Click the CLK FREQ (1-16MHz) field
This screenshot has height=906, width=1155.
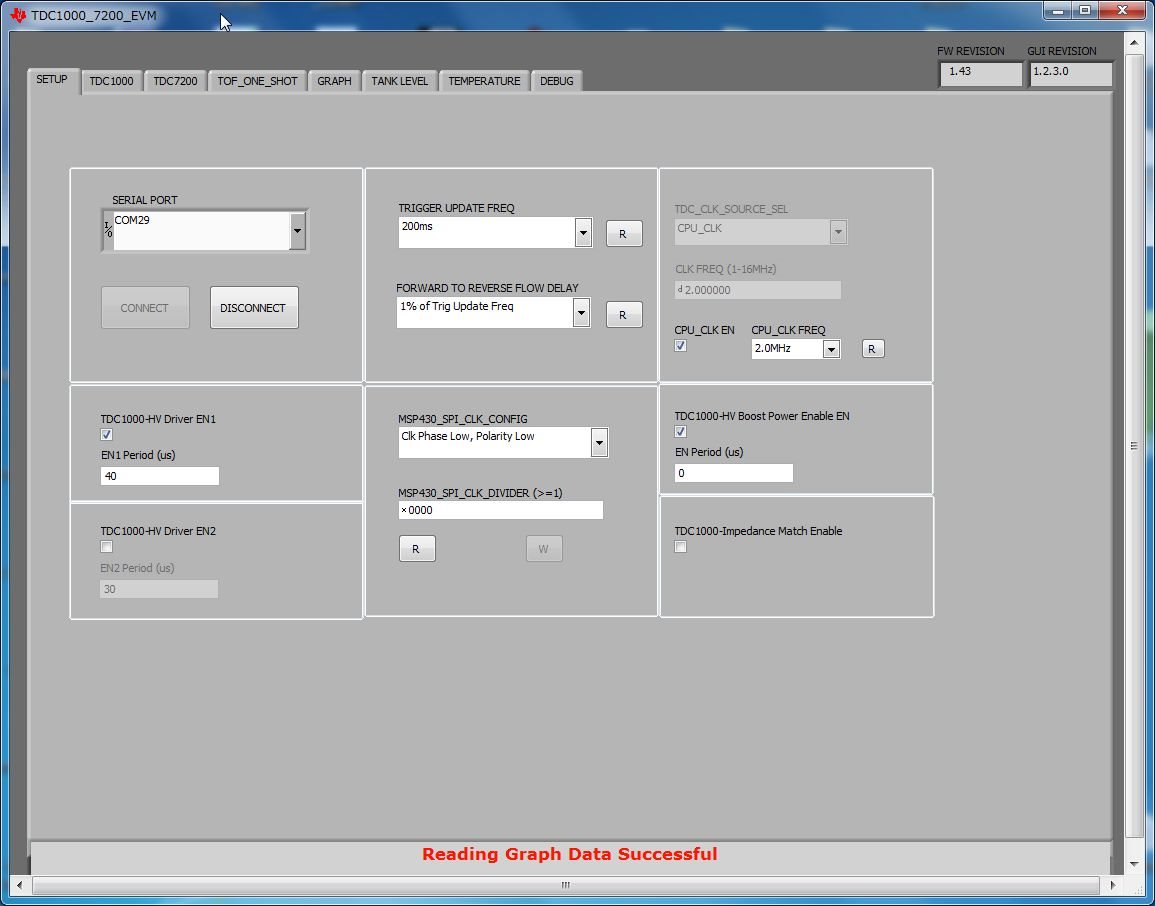758,290
